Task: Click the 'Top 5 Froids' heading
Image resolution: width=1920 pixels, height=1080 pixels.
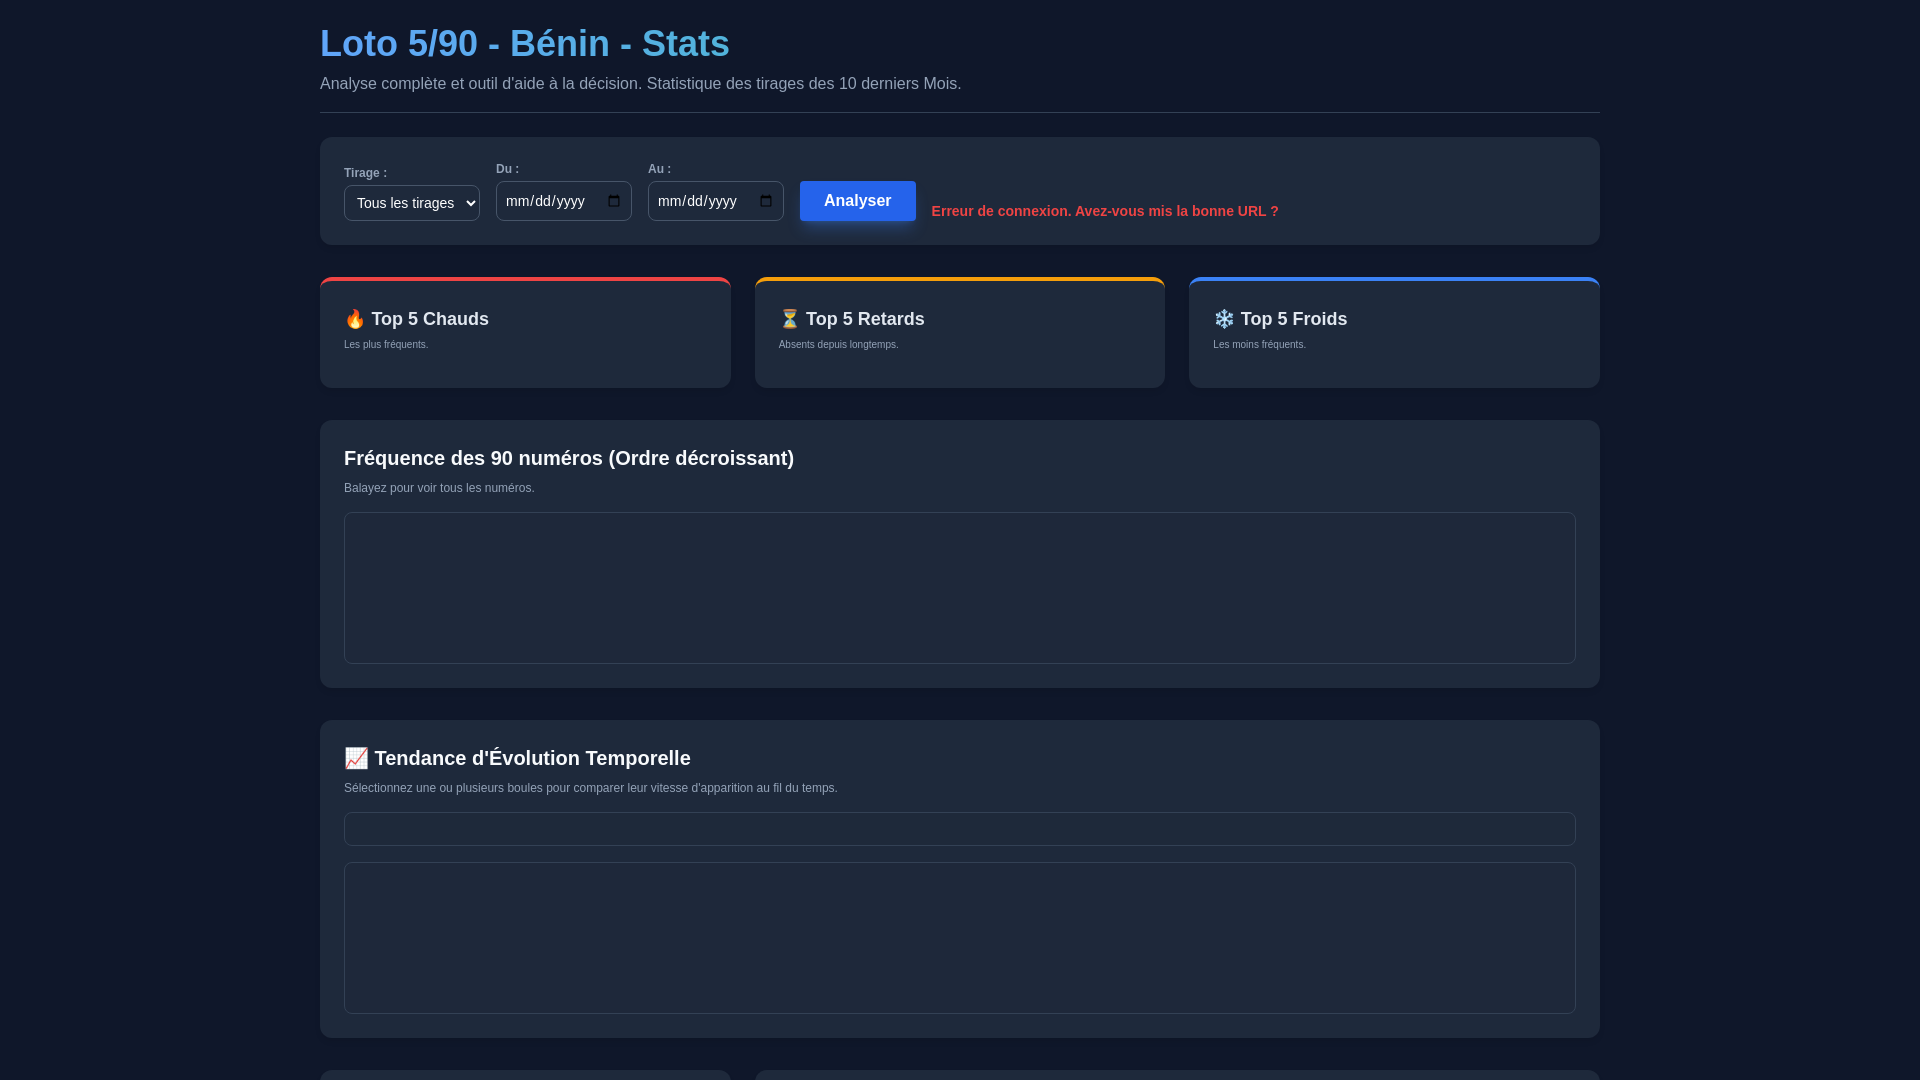Action: 1280,319
